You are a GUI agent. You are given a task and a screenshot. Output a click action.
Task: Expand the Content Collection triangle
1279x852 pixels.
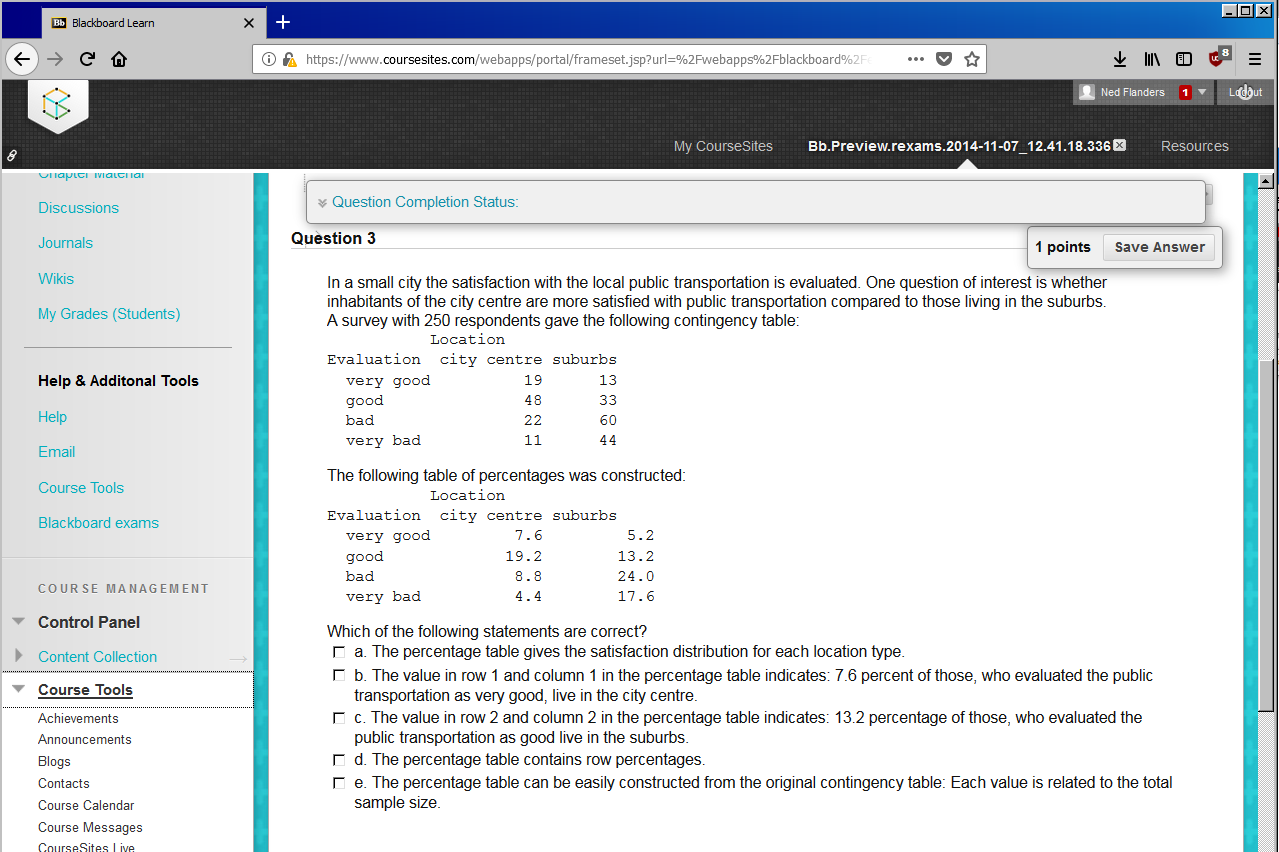click(18, 655)
